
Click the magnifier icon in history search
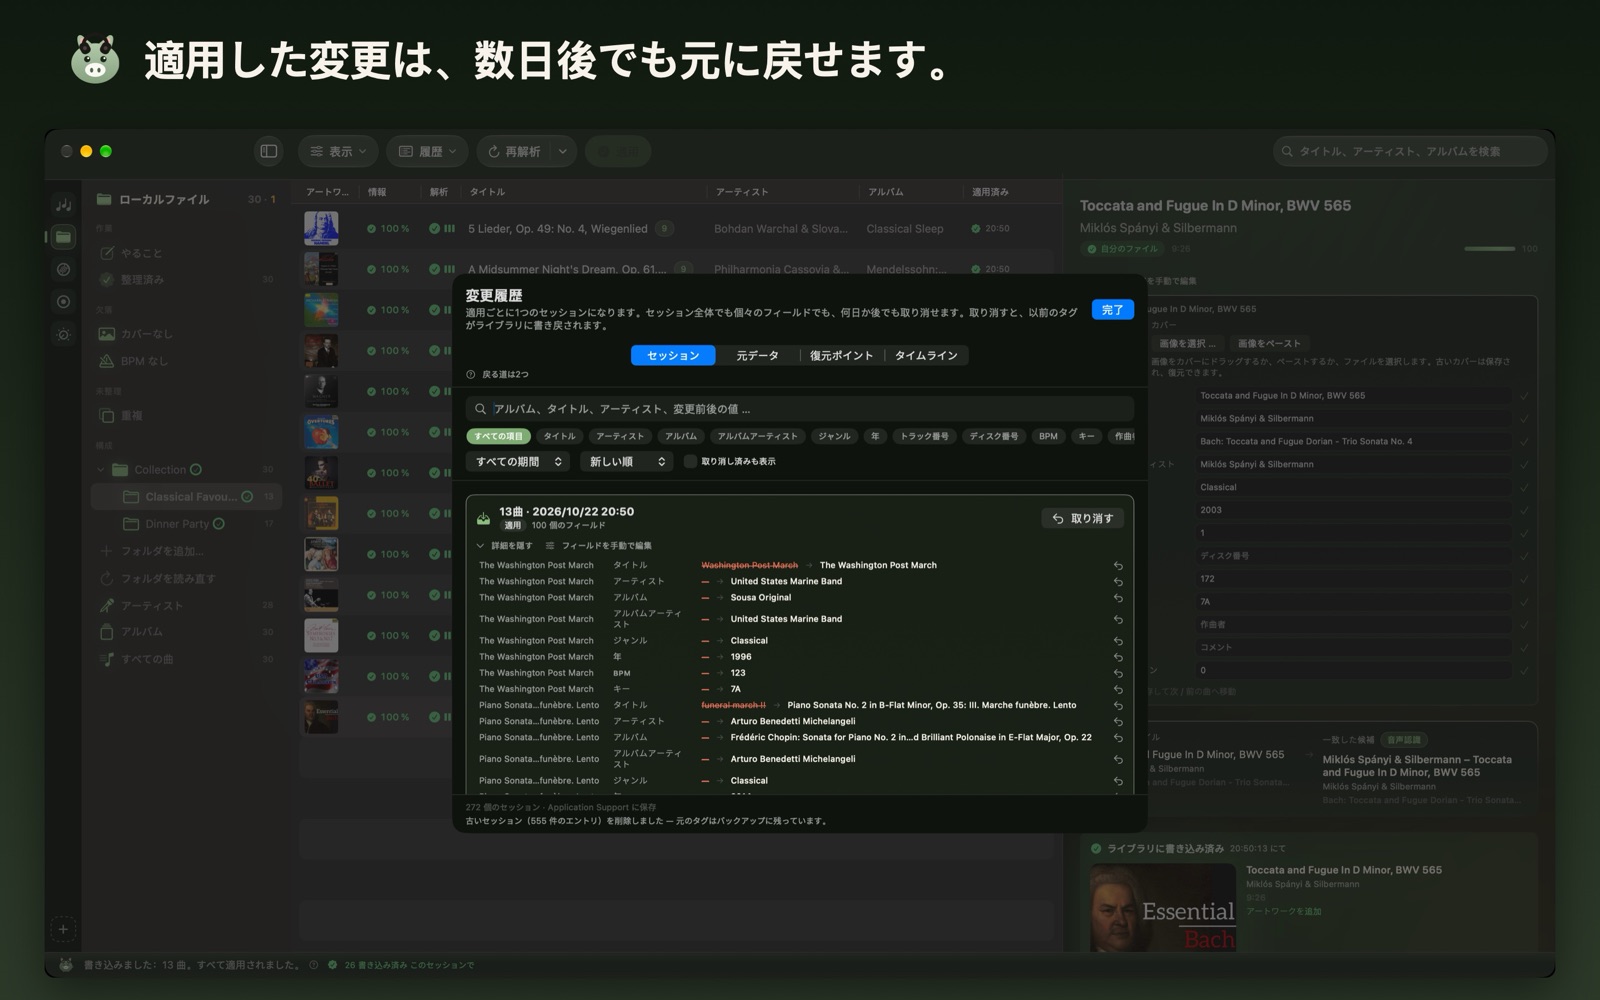481,409
